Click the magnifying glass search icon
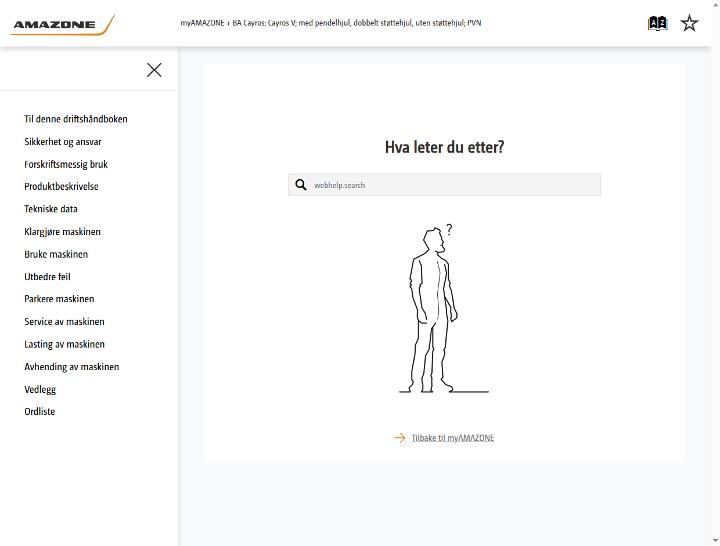The width and height of the screenshot is (720, 546). (x=301, y=185)
